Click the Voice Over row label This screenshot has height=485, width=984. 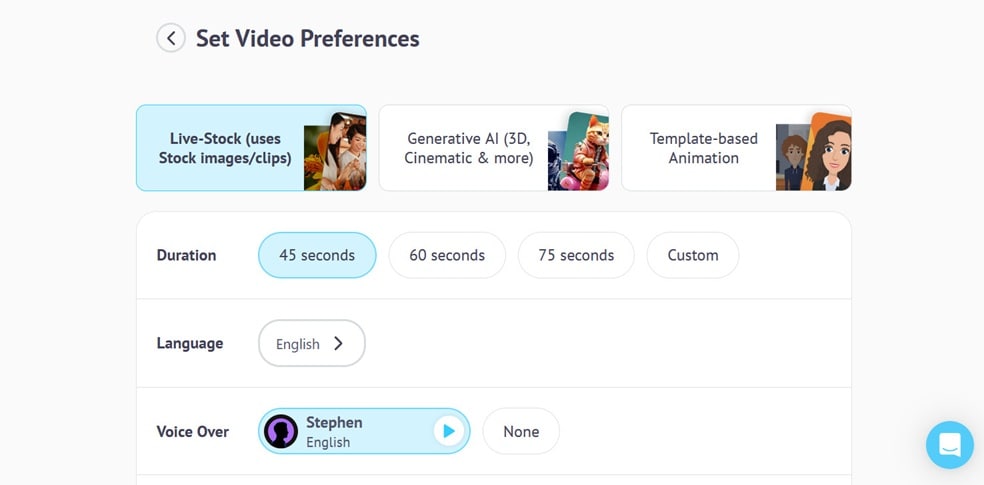pyautogui.click(x=193, y=432)
